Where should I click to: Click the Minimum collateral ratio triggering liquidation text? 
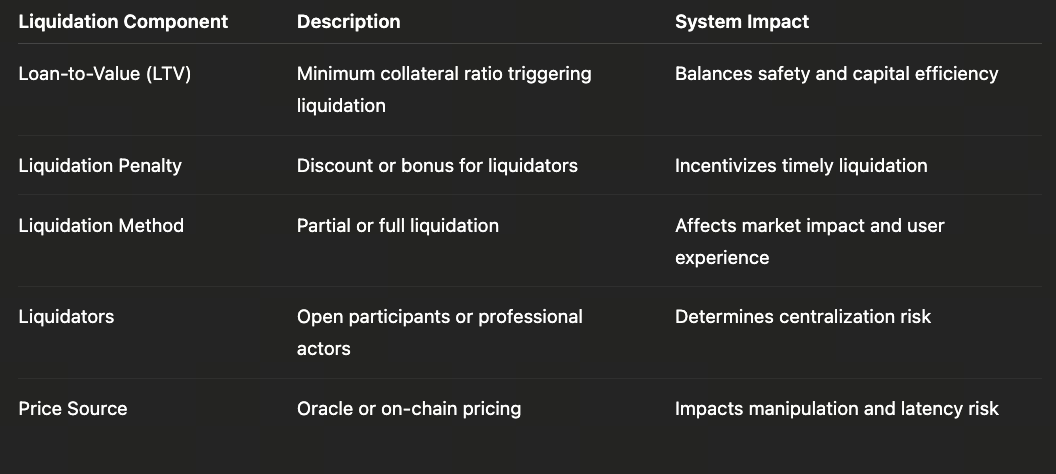[x=443, y=89]
